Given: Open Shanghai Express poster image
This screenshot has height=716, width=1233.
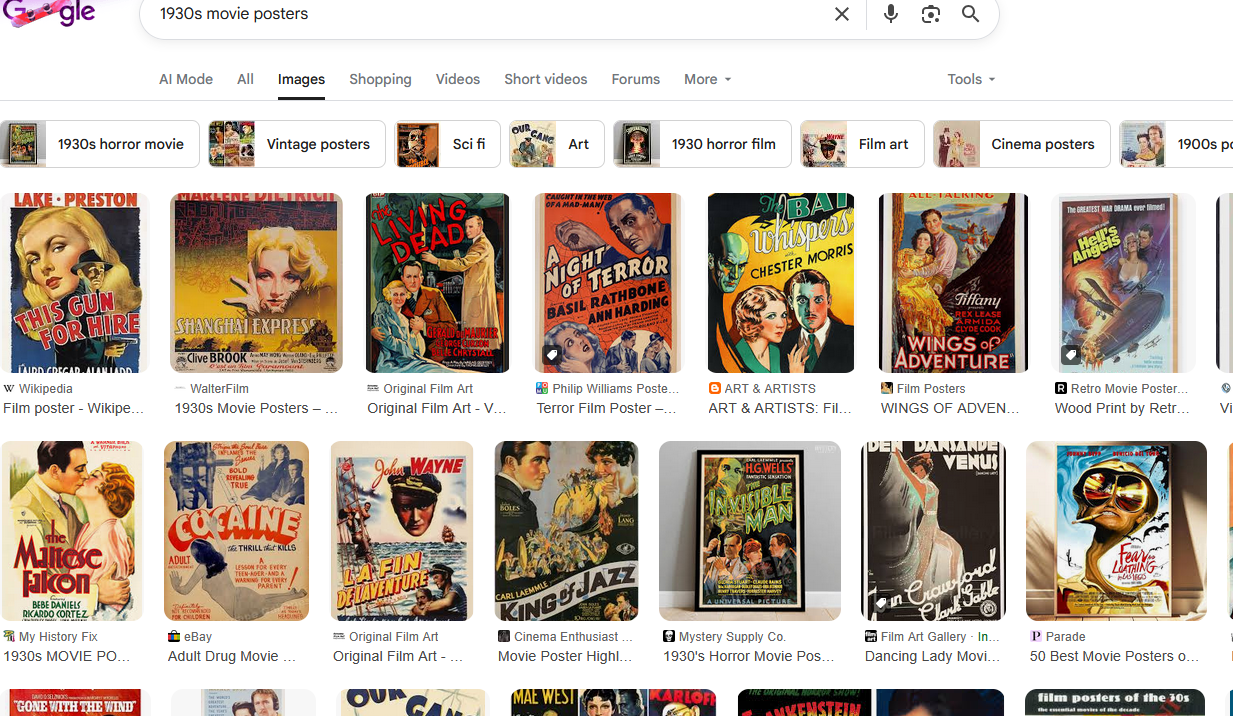Looking at the screenshot, I should tap(256, 283).
